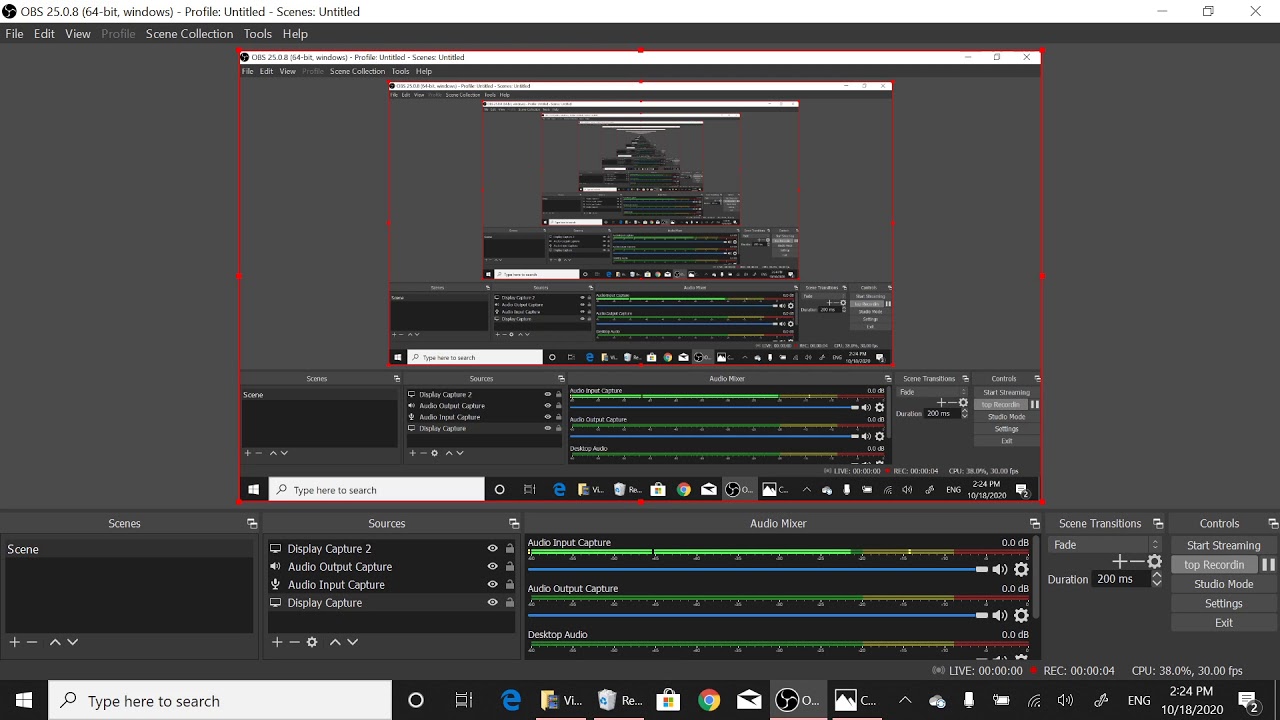Move the scene down in the Scenes list
Viewport: 1280px width, 720px height.
coord(72,642)
